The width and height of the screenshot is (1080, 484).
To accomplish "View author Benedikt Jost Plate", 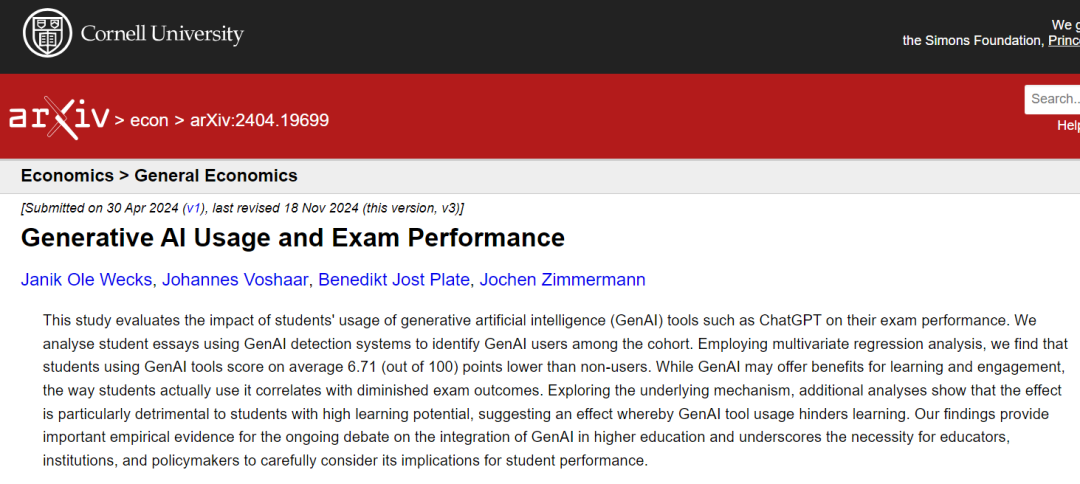I will (x=395, y=280).
